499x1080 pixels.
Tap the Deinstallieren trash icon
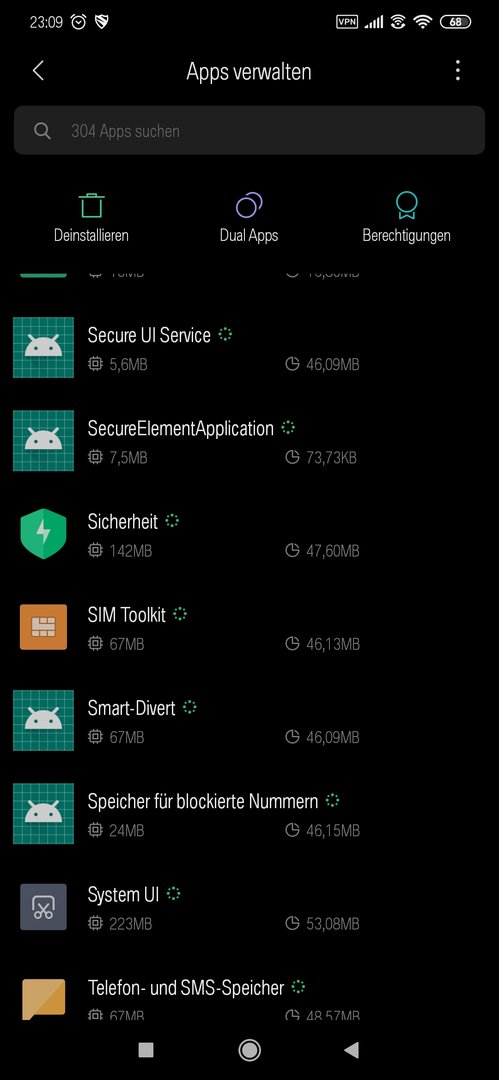tap(91, 205)
